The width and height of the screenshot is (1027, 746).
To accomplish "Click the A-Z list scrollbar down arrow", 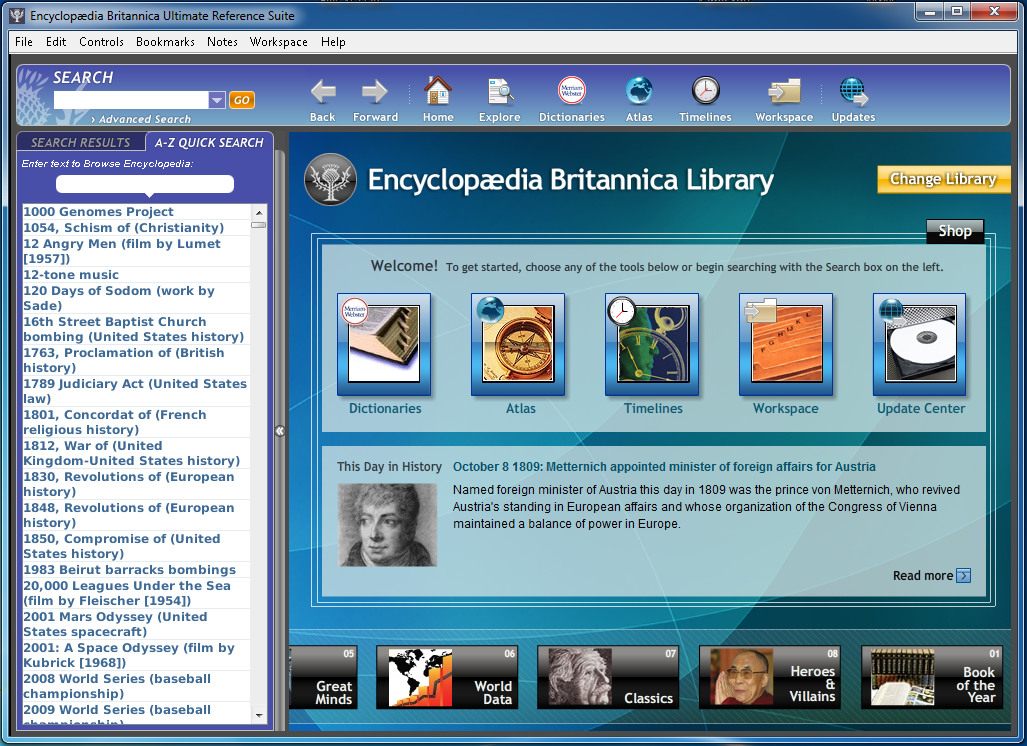I will 259,716.
